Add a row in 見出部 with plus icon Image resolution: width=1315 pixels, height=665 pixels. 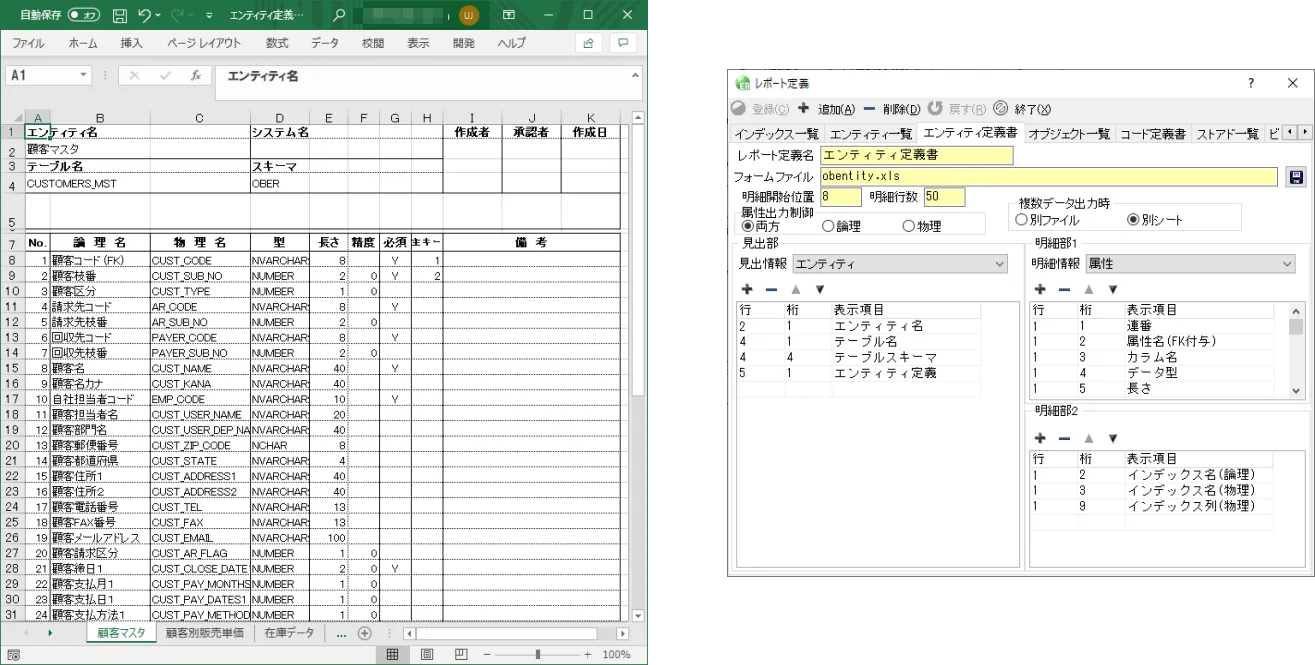pos(745,289)
